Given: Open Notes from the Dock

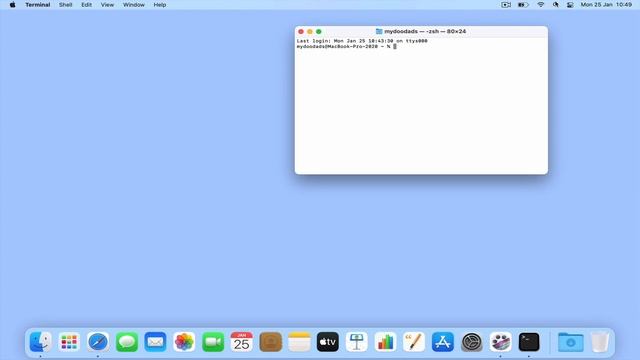Looking at the screenshot, I should click(x=299, y=342).
